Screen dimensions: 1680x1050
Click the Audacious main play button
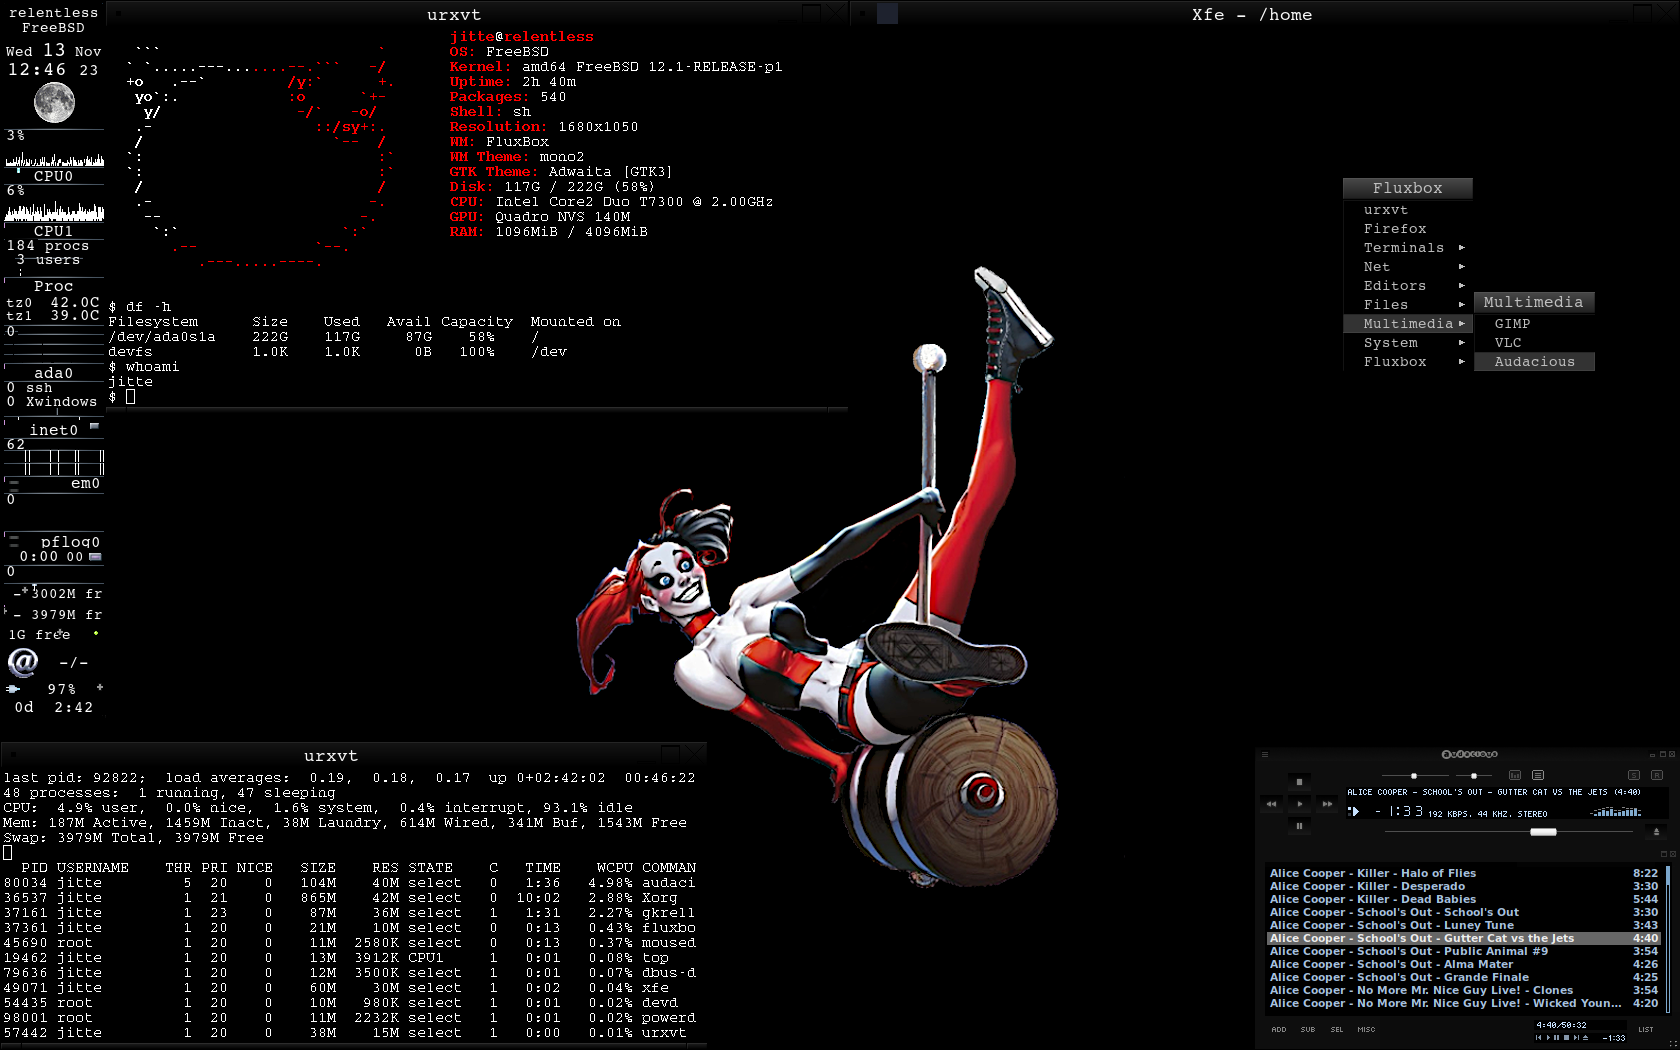(x=1299, y=804)
